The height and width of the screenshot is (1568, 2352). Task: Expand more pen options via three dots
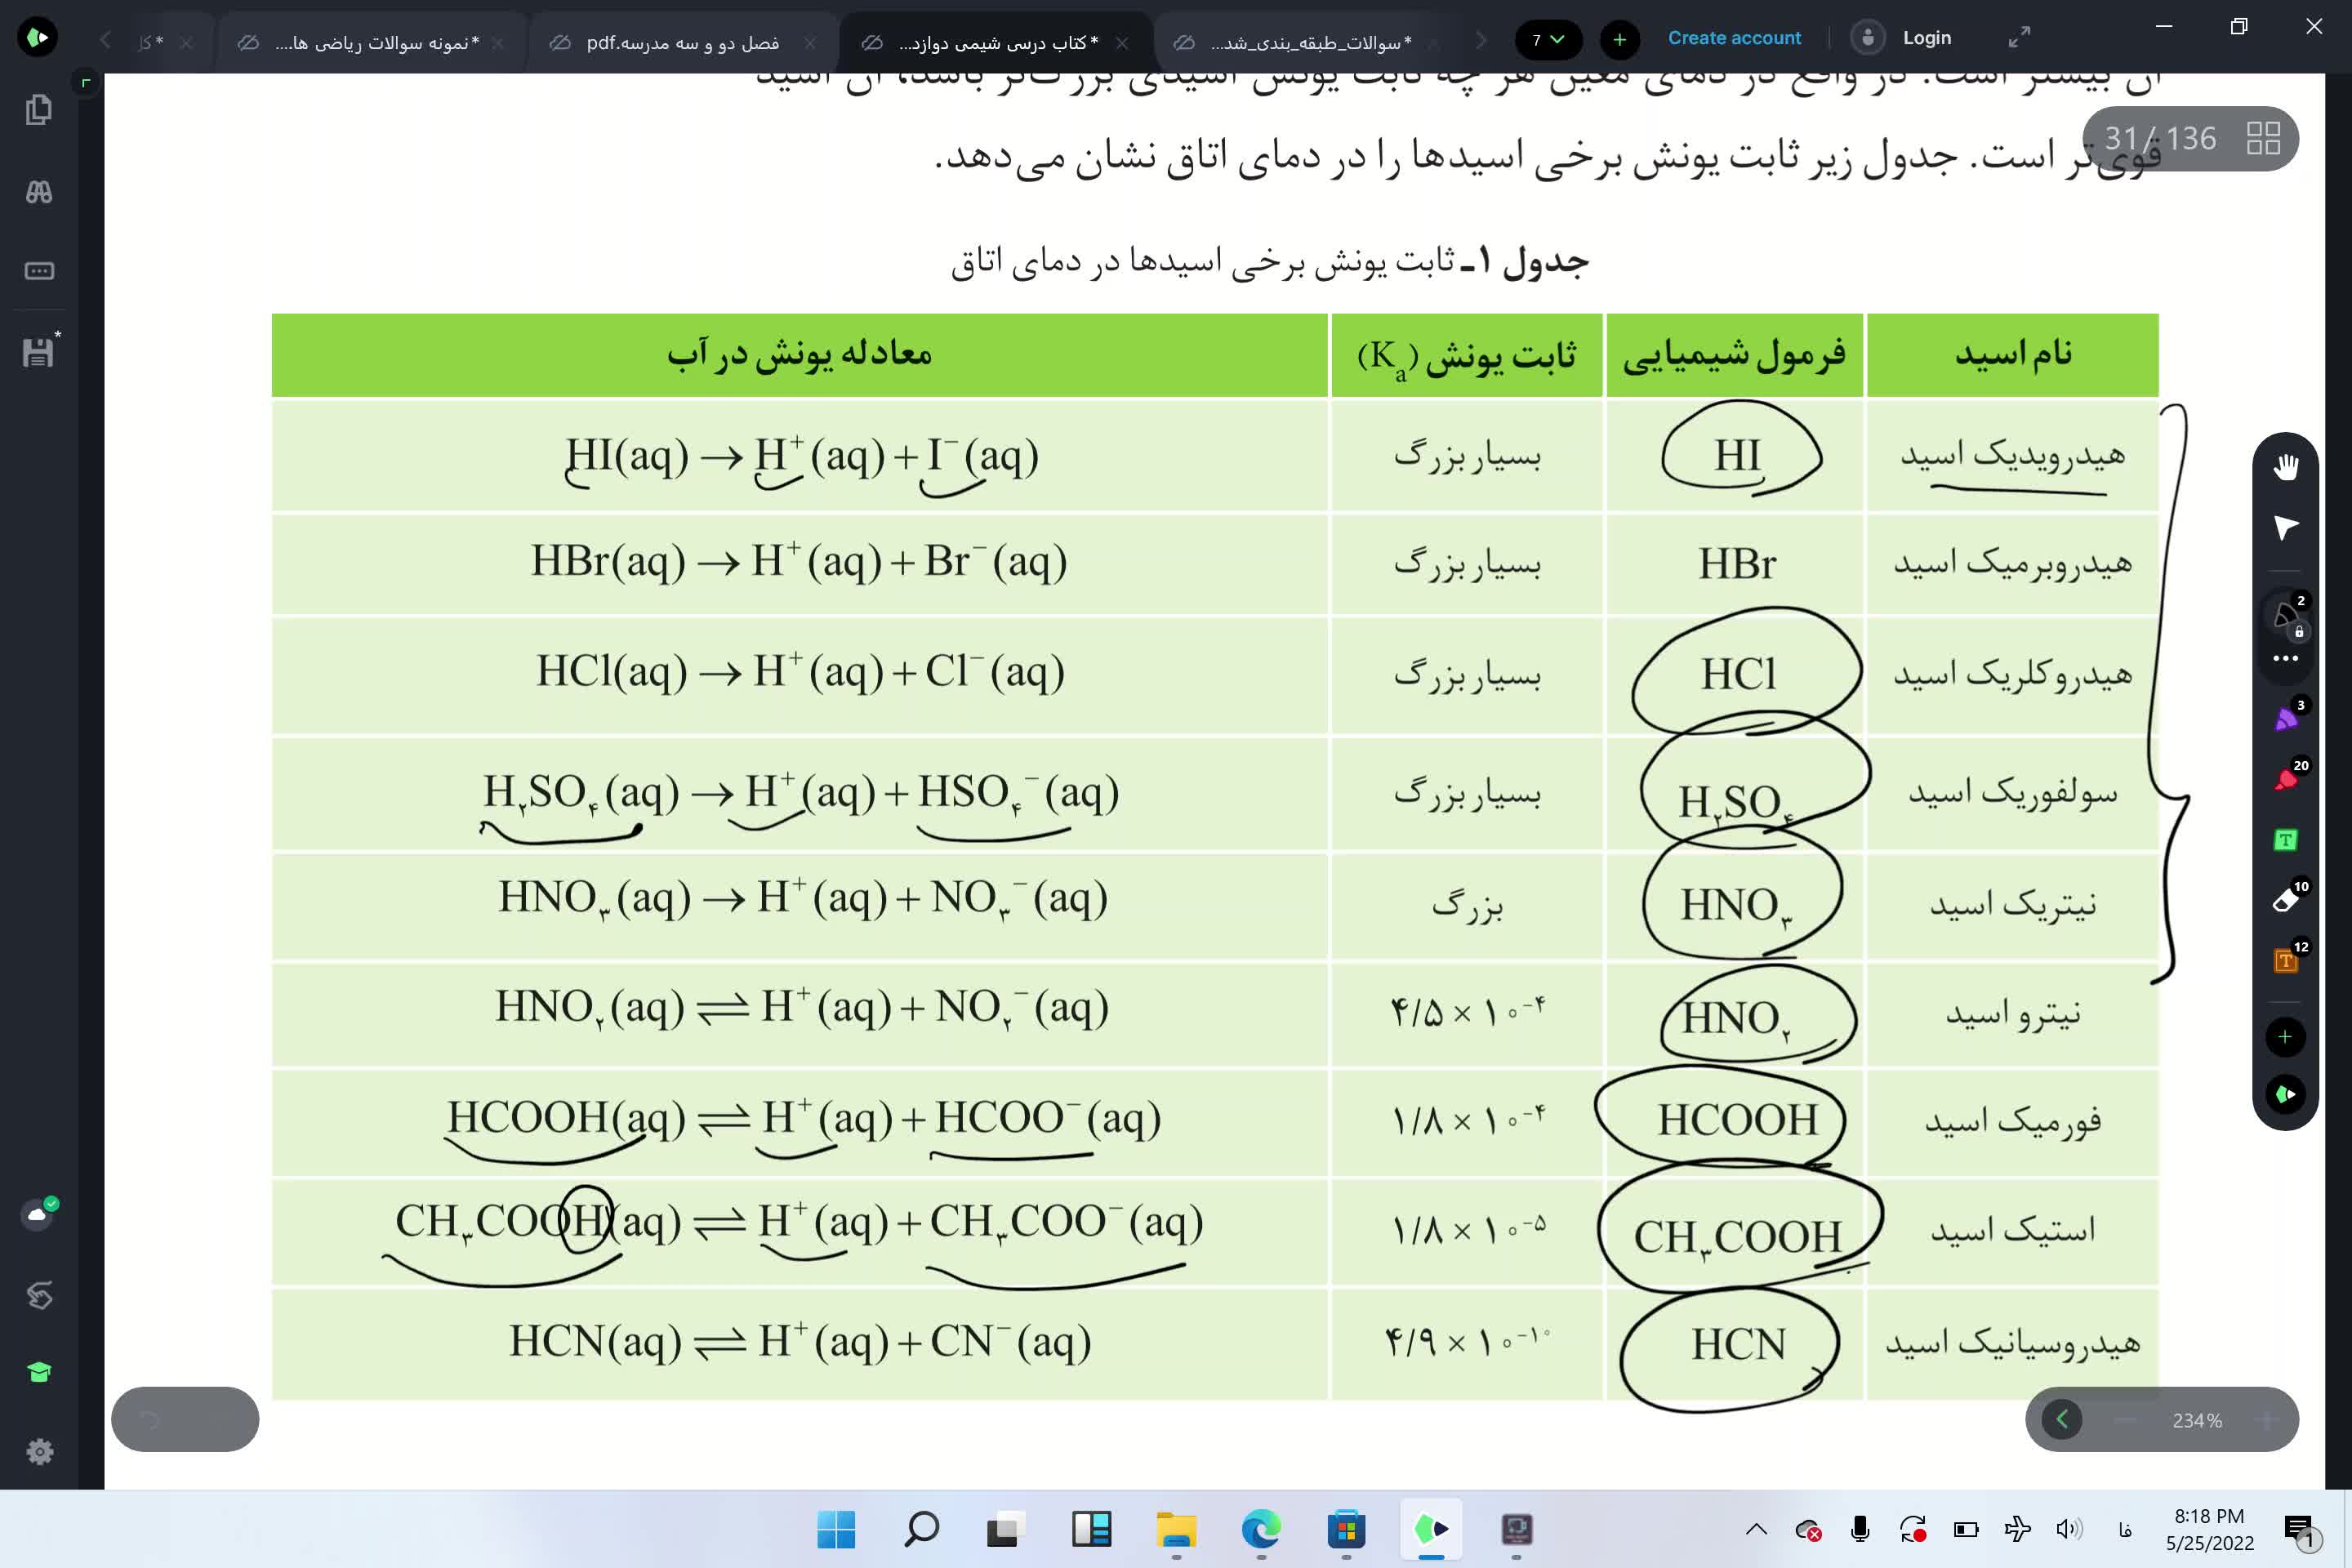click(2285, 658)
